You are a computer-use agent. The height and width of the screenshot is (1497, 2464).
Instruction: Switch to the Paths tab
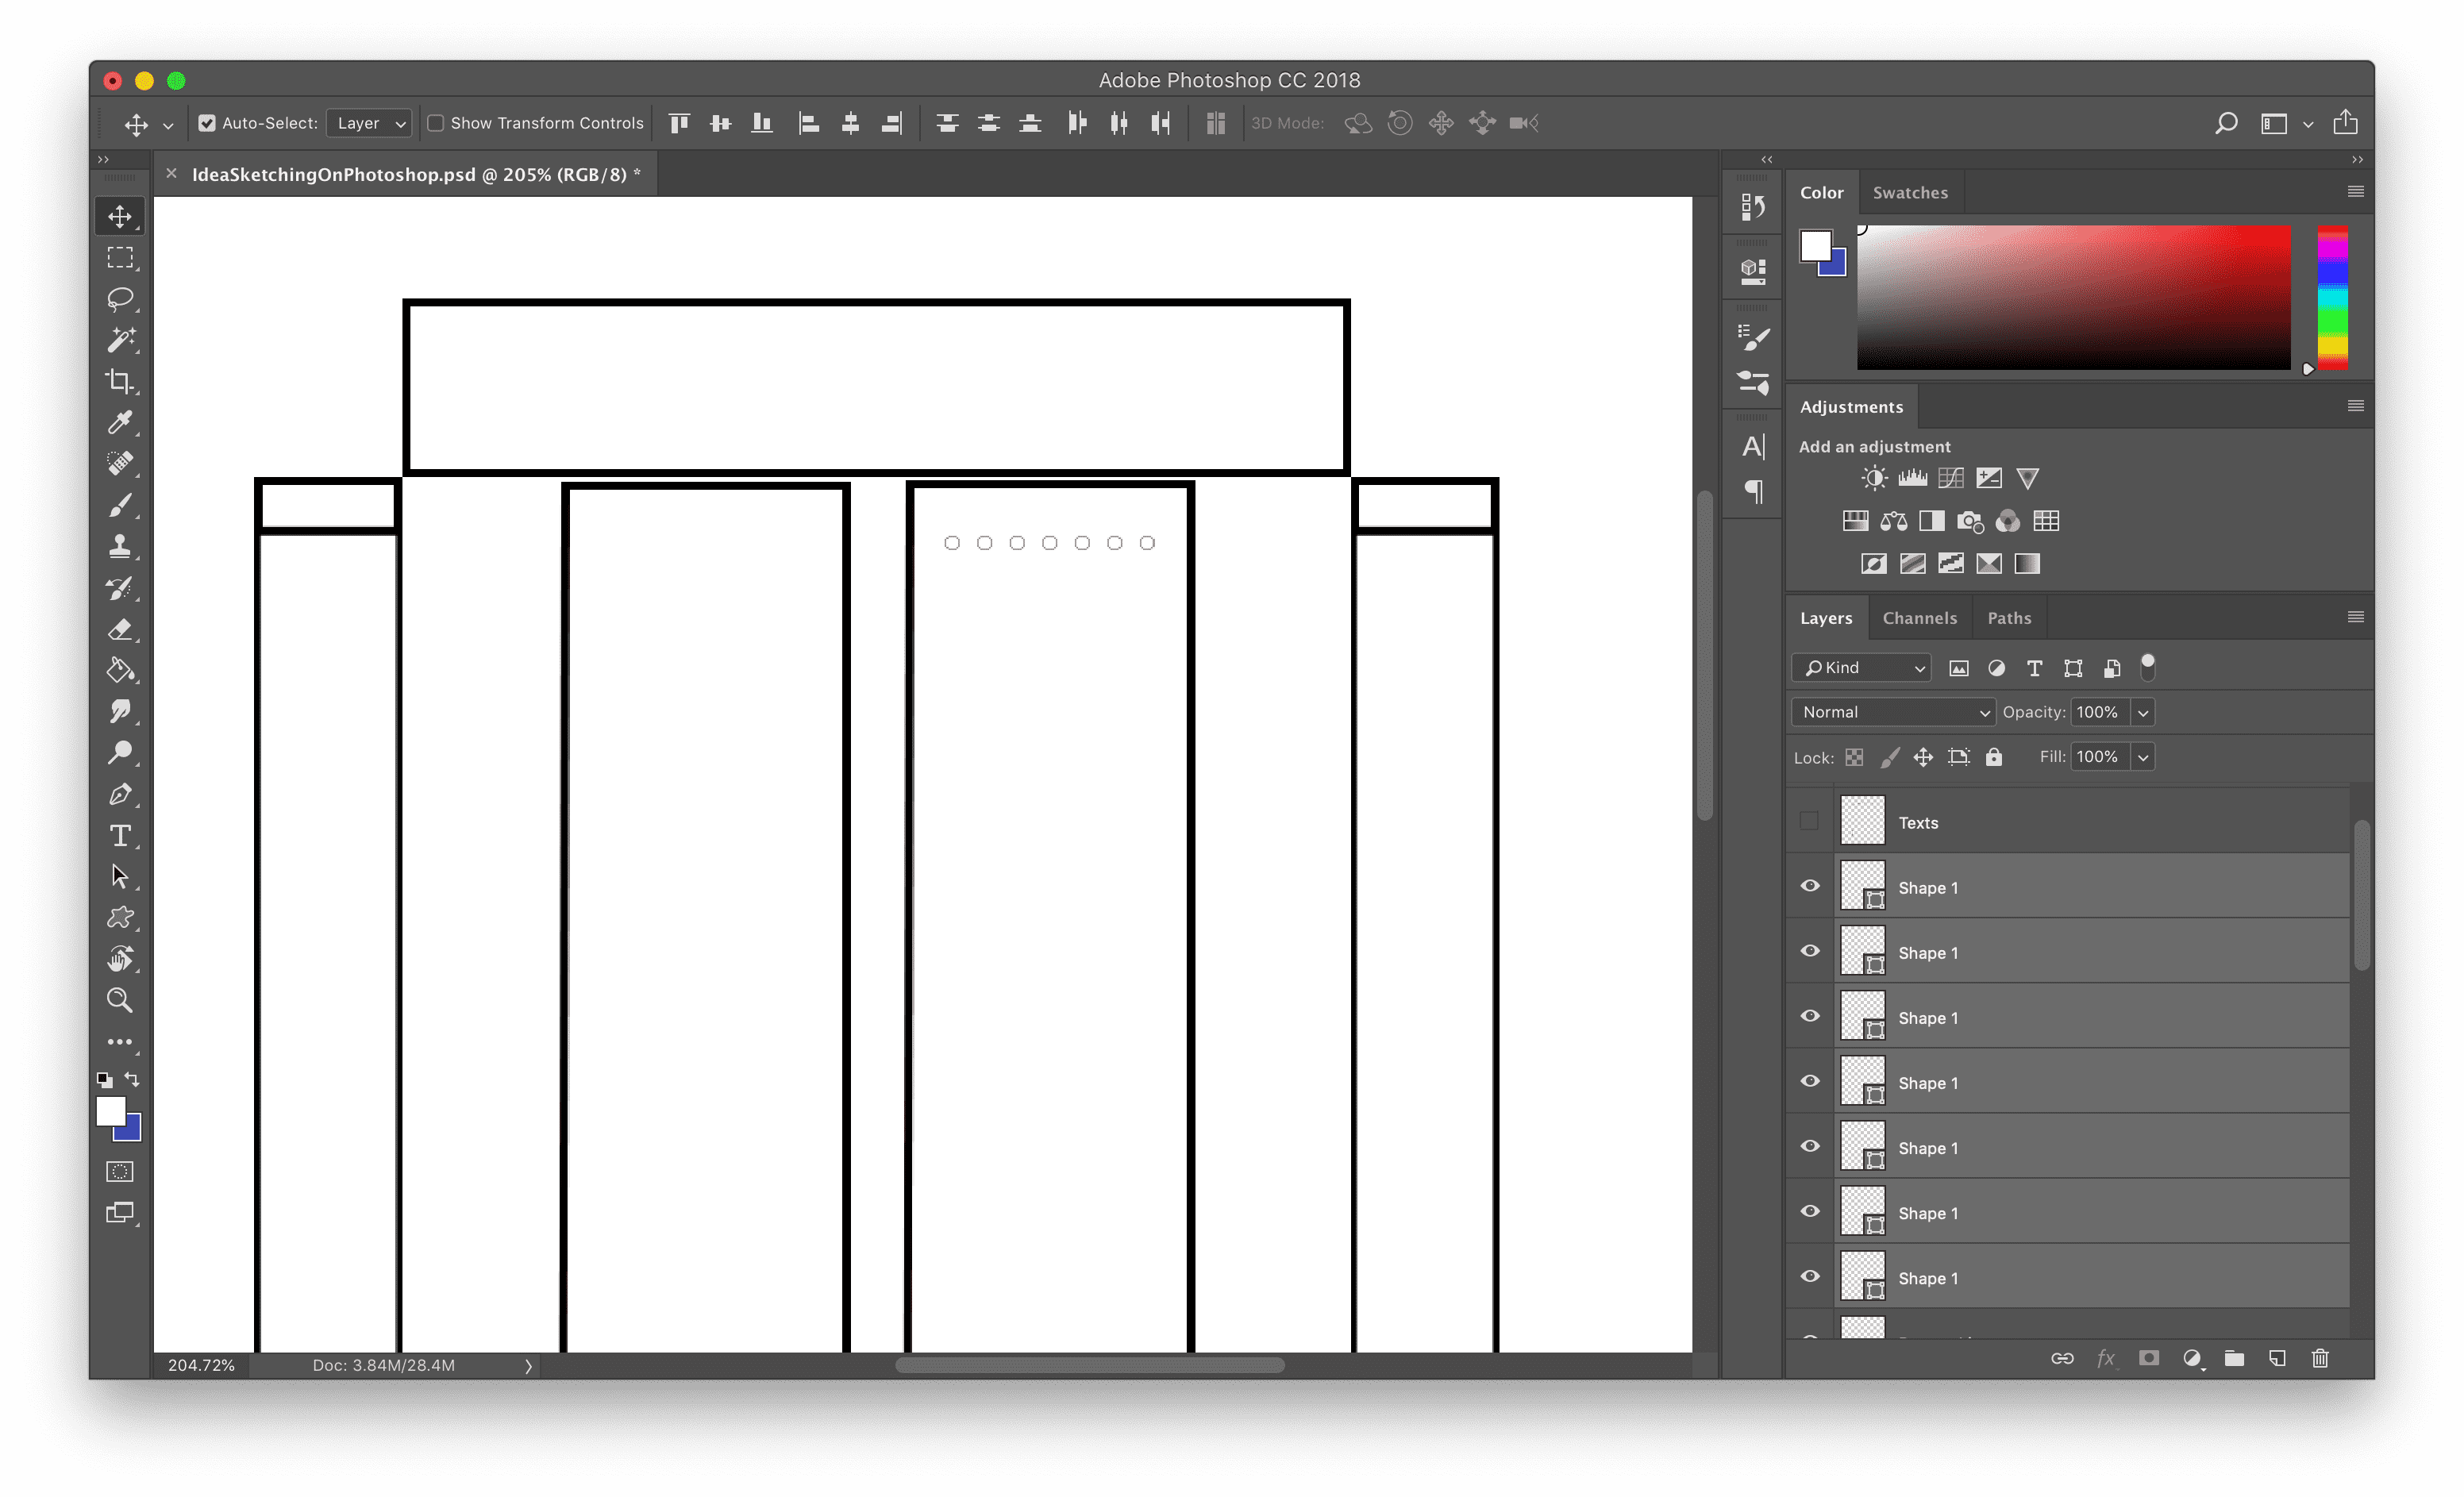(x=2008, y=618)
